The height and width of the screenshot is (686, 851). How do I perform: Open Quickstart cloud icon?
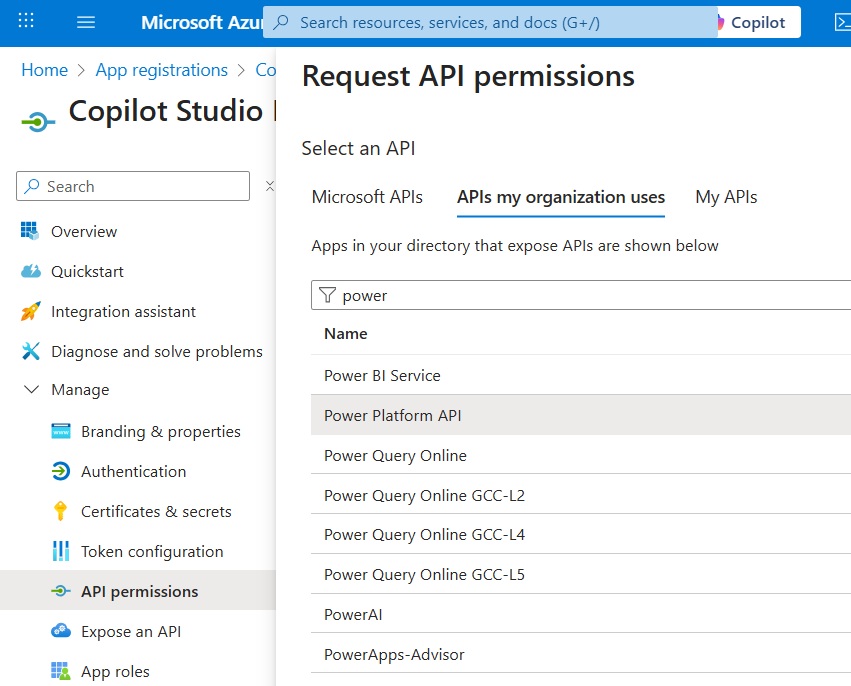pyautogui.click(x=31, y=271)
